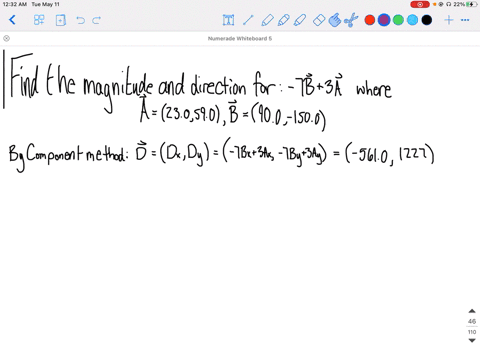Close the Numerade Whiteboard 5 tab

click(x=6, y=38)
